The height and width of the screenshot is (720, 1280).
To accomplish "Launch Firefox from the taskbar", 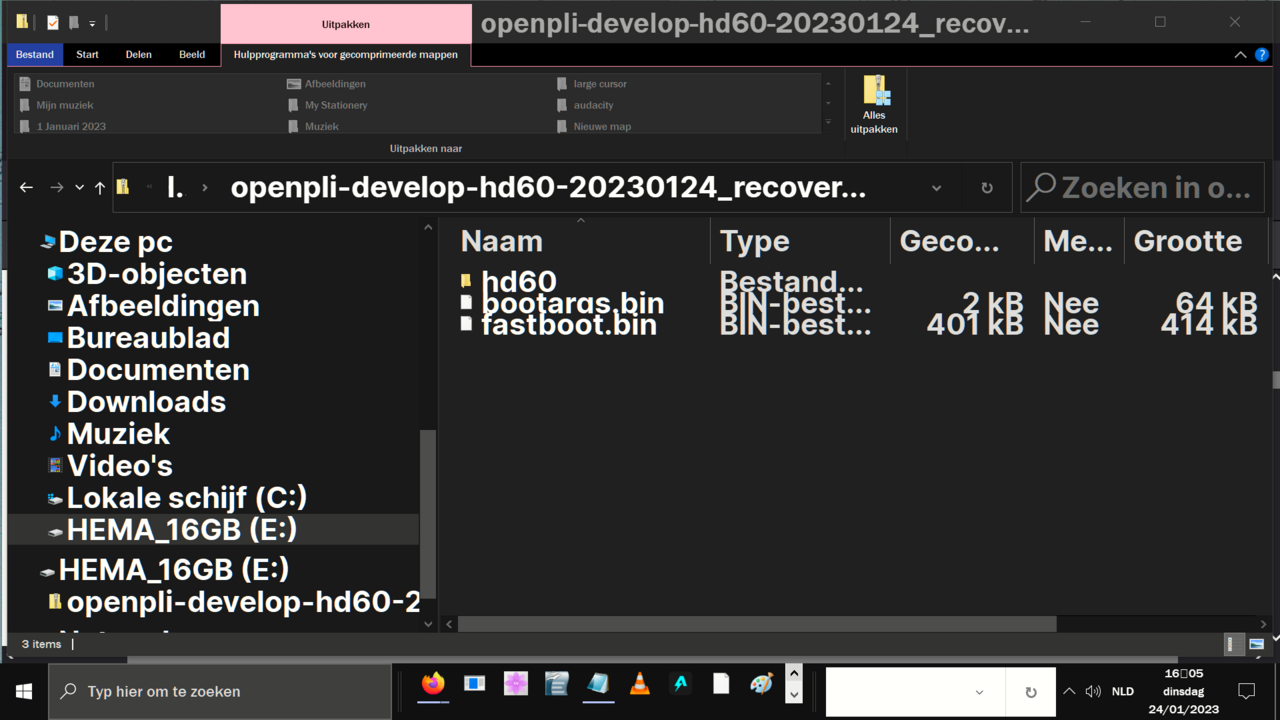I will click(432, 684).
